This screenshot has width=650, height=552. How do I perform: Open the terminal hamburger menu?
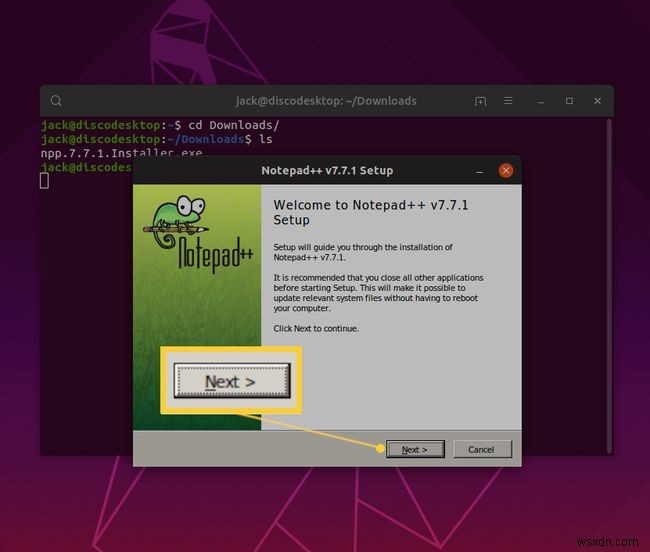508,101
